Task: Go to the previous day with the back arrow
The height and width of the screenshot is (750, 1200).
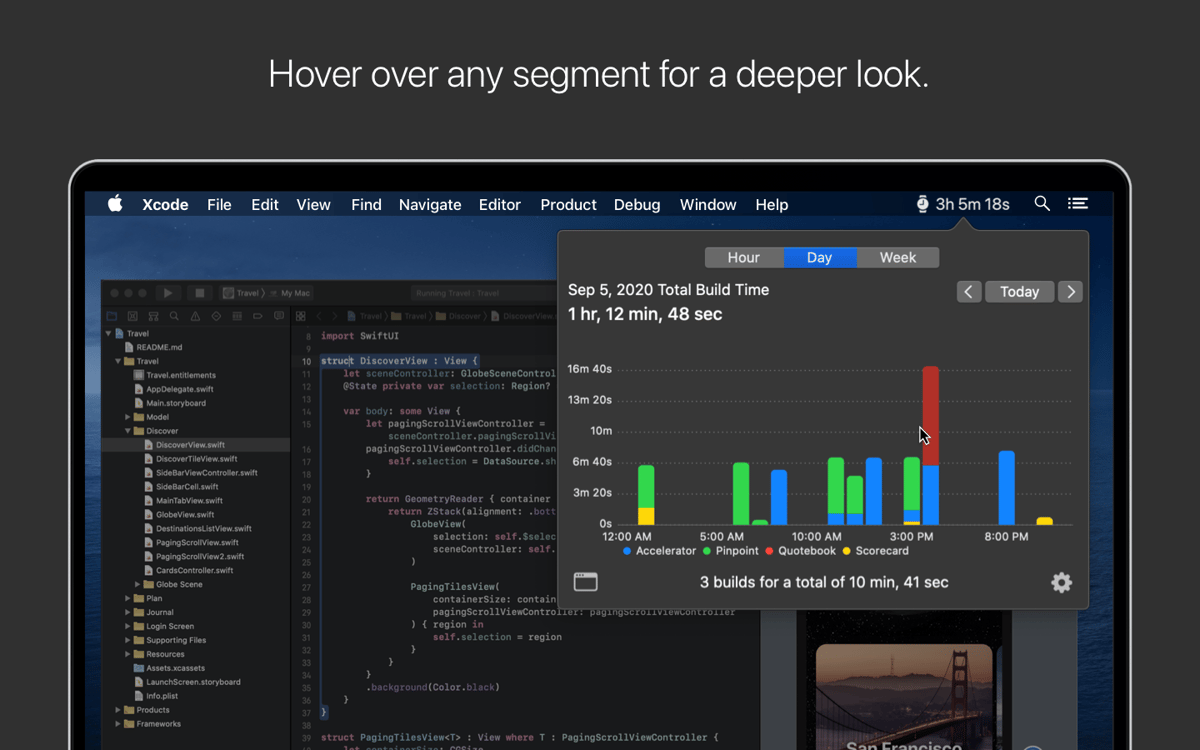Action: pyautogui.click(x=968, y=291)
